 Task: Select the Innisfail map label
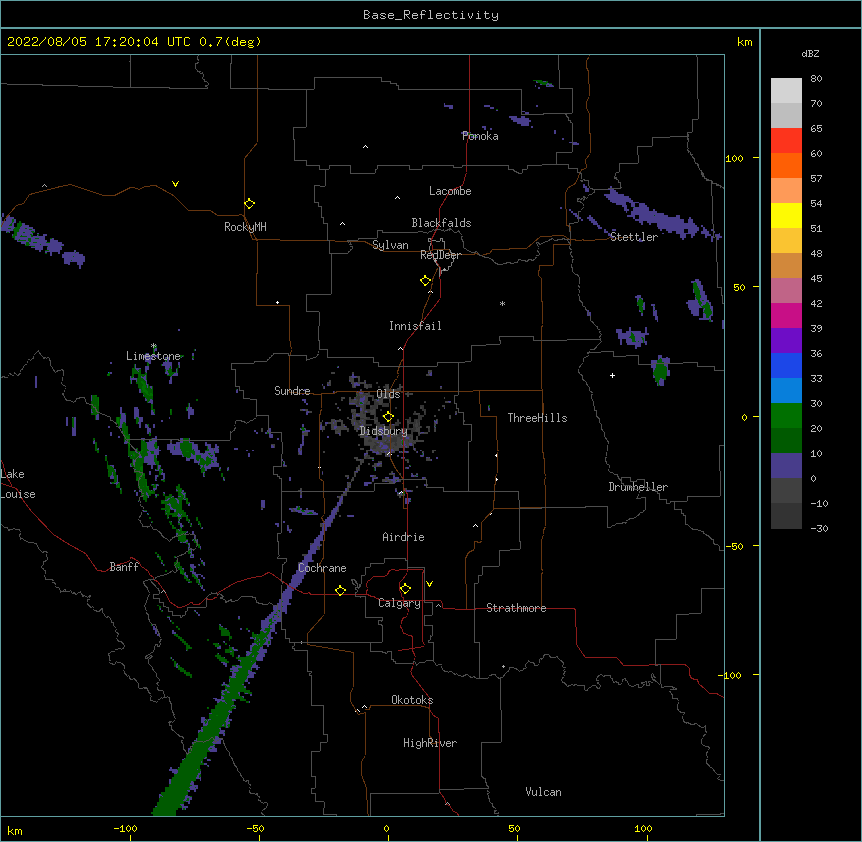click(415, 326)
